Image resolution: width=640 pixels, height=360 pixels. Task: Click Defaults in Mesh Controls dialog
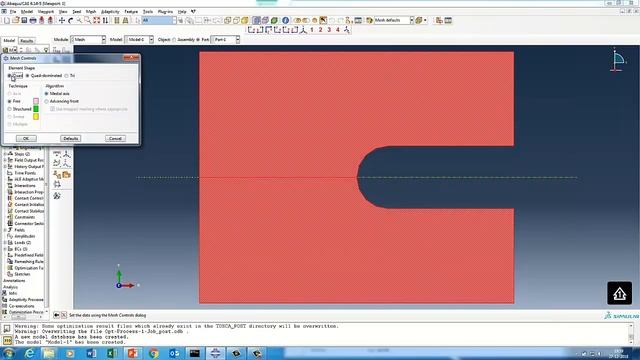(x=71, y=139)
